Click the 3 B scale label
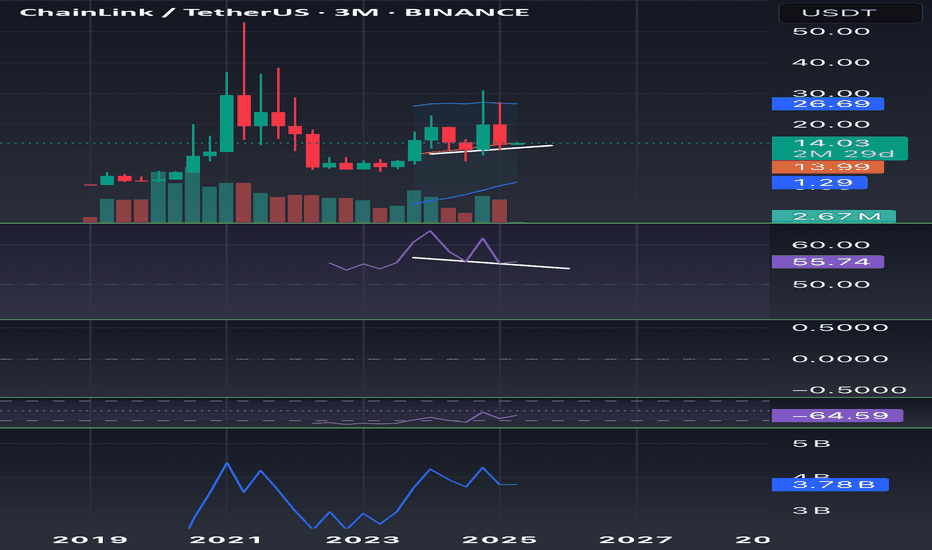This screenshot has width=932, height=550. click(x=811, y=511)
